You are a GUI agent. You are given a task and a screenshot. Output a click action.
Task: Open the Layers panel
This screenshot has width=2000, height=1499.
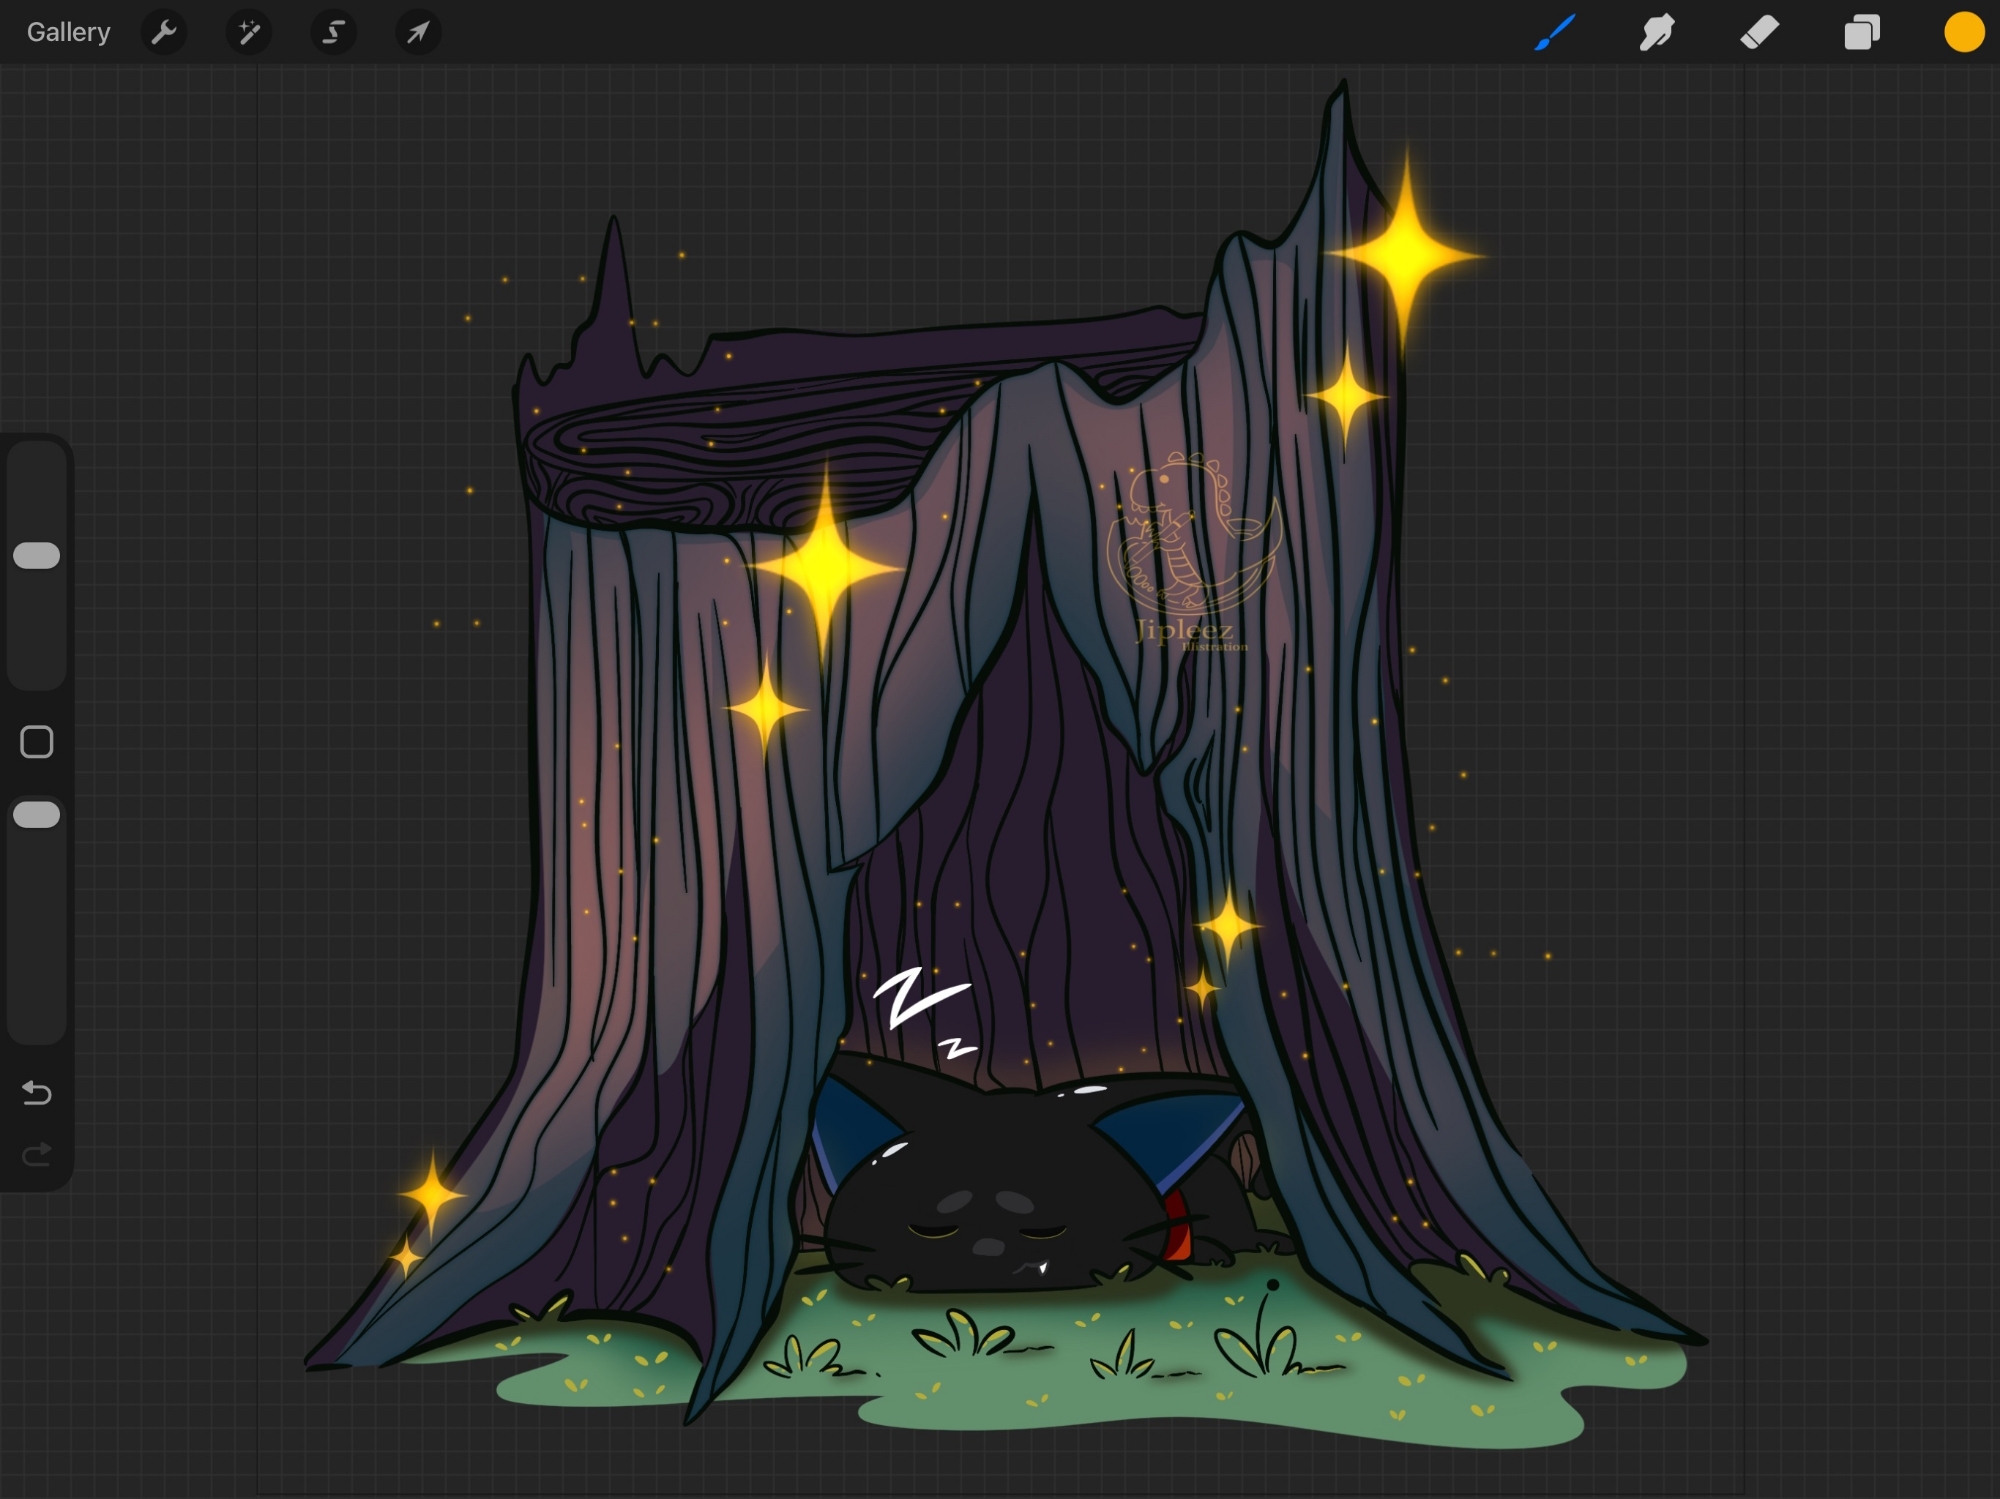tap(1861, 33)
